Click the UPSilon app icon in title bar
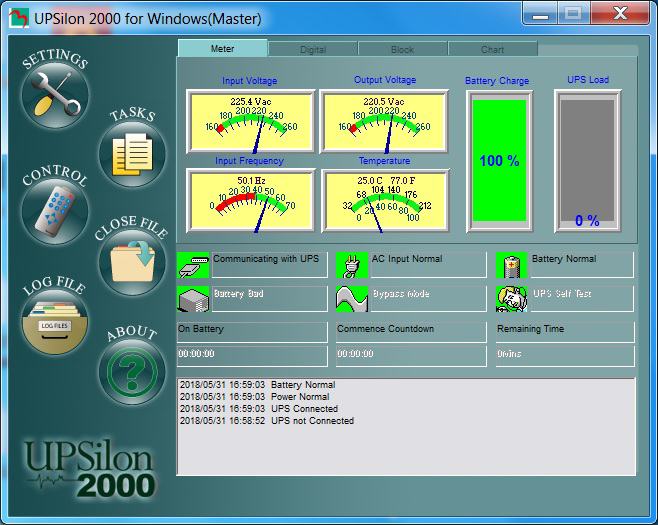This screenshot has width=658, height=525. tap(18, 18)
